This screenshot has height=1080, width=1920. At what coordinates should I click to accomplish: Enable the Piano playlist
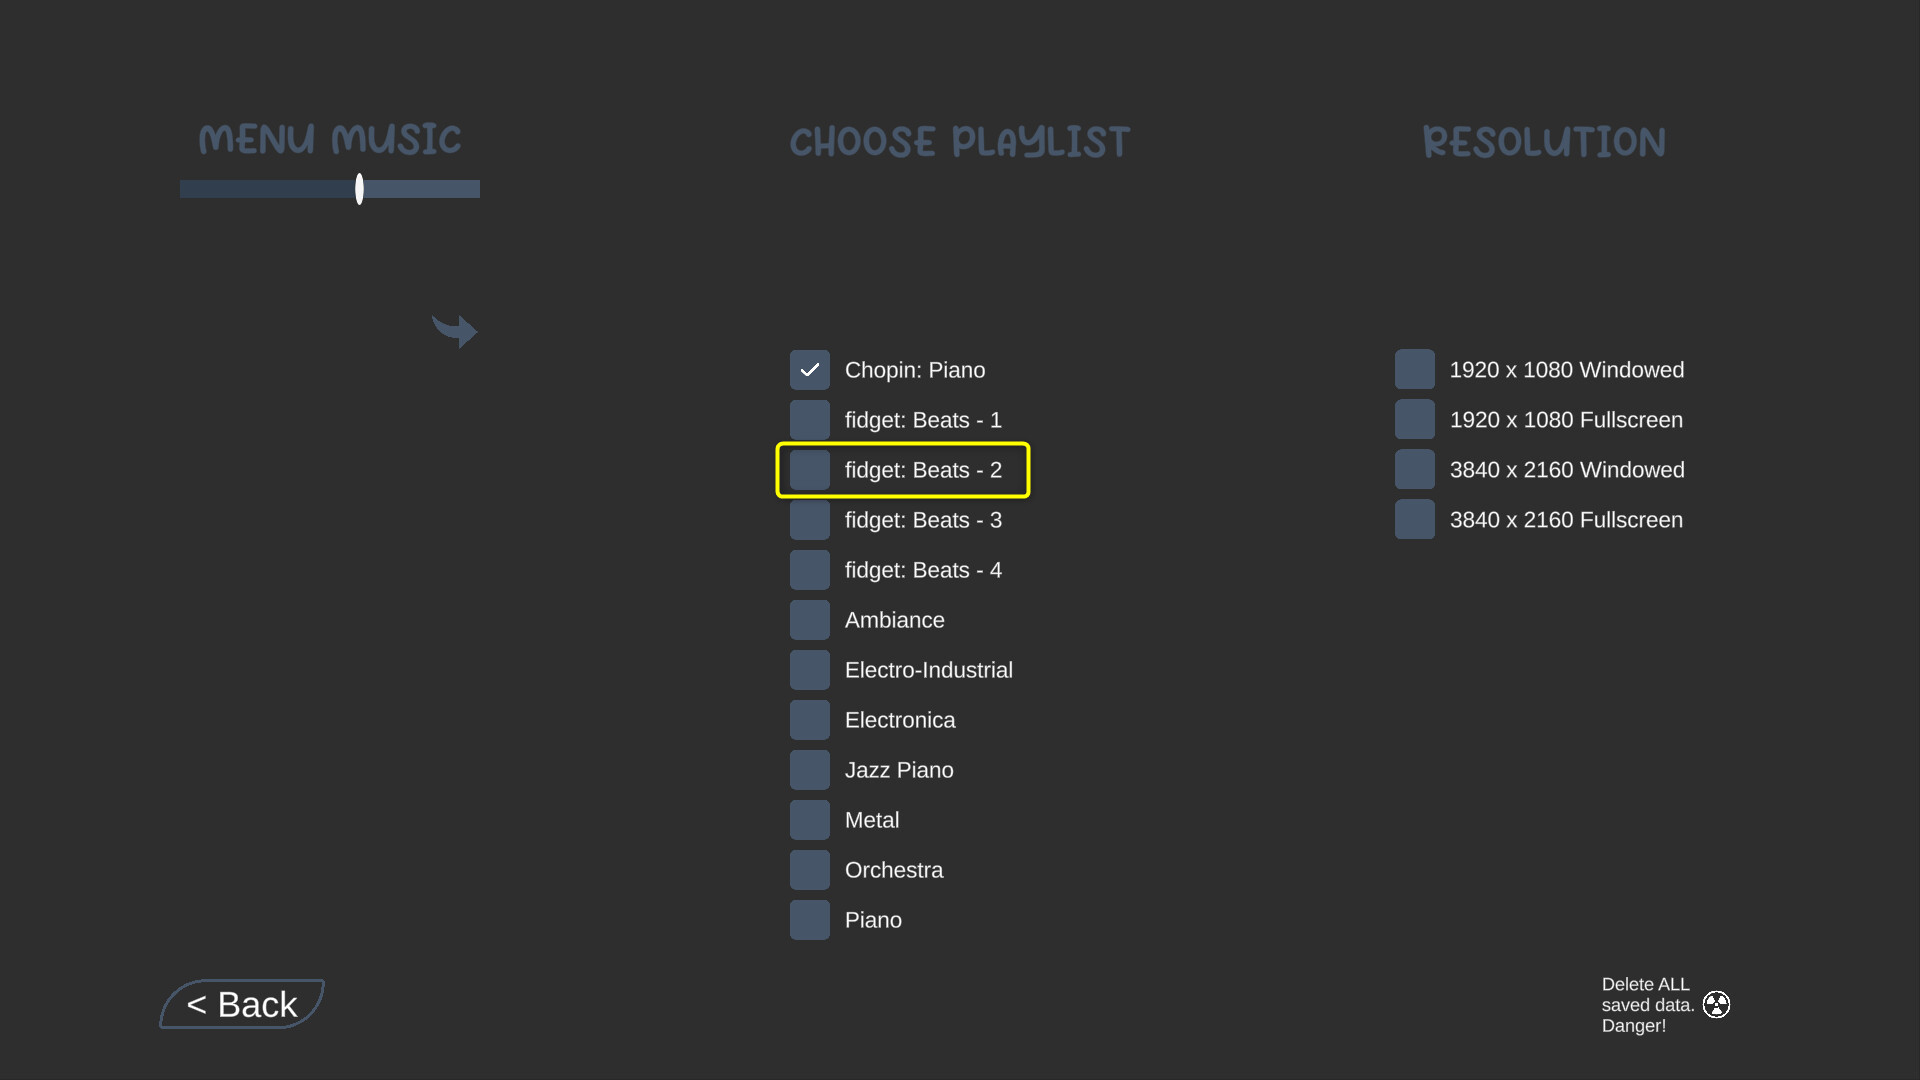click(x=809, y=919)
